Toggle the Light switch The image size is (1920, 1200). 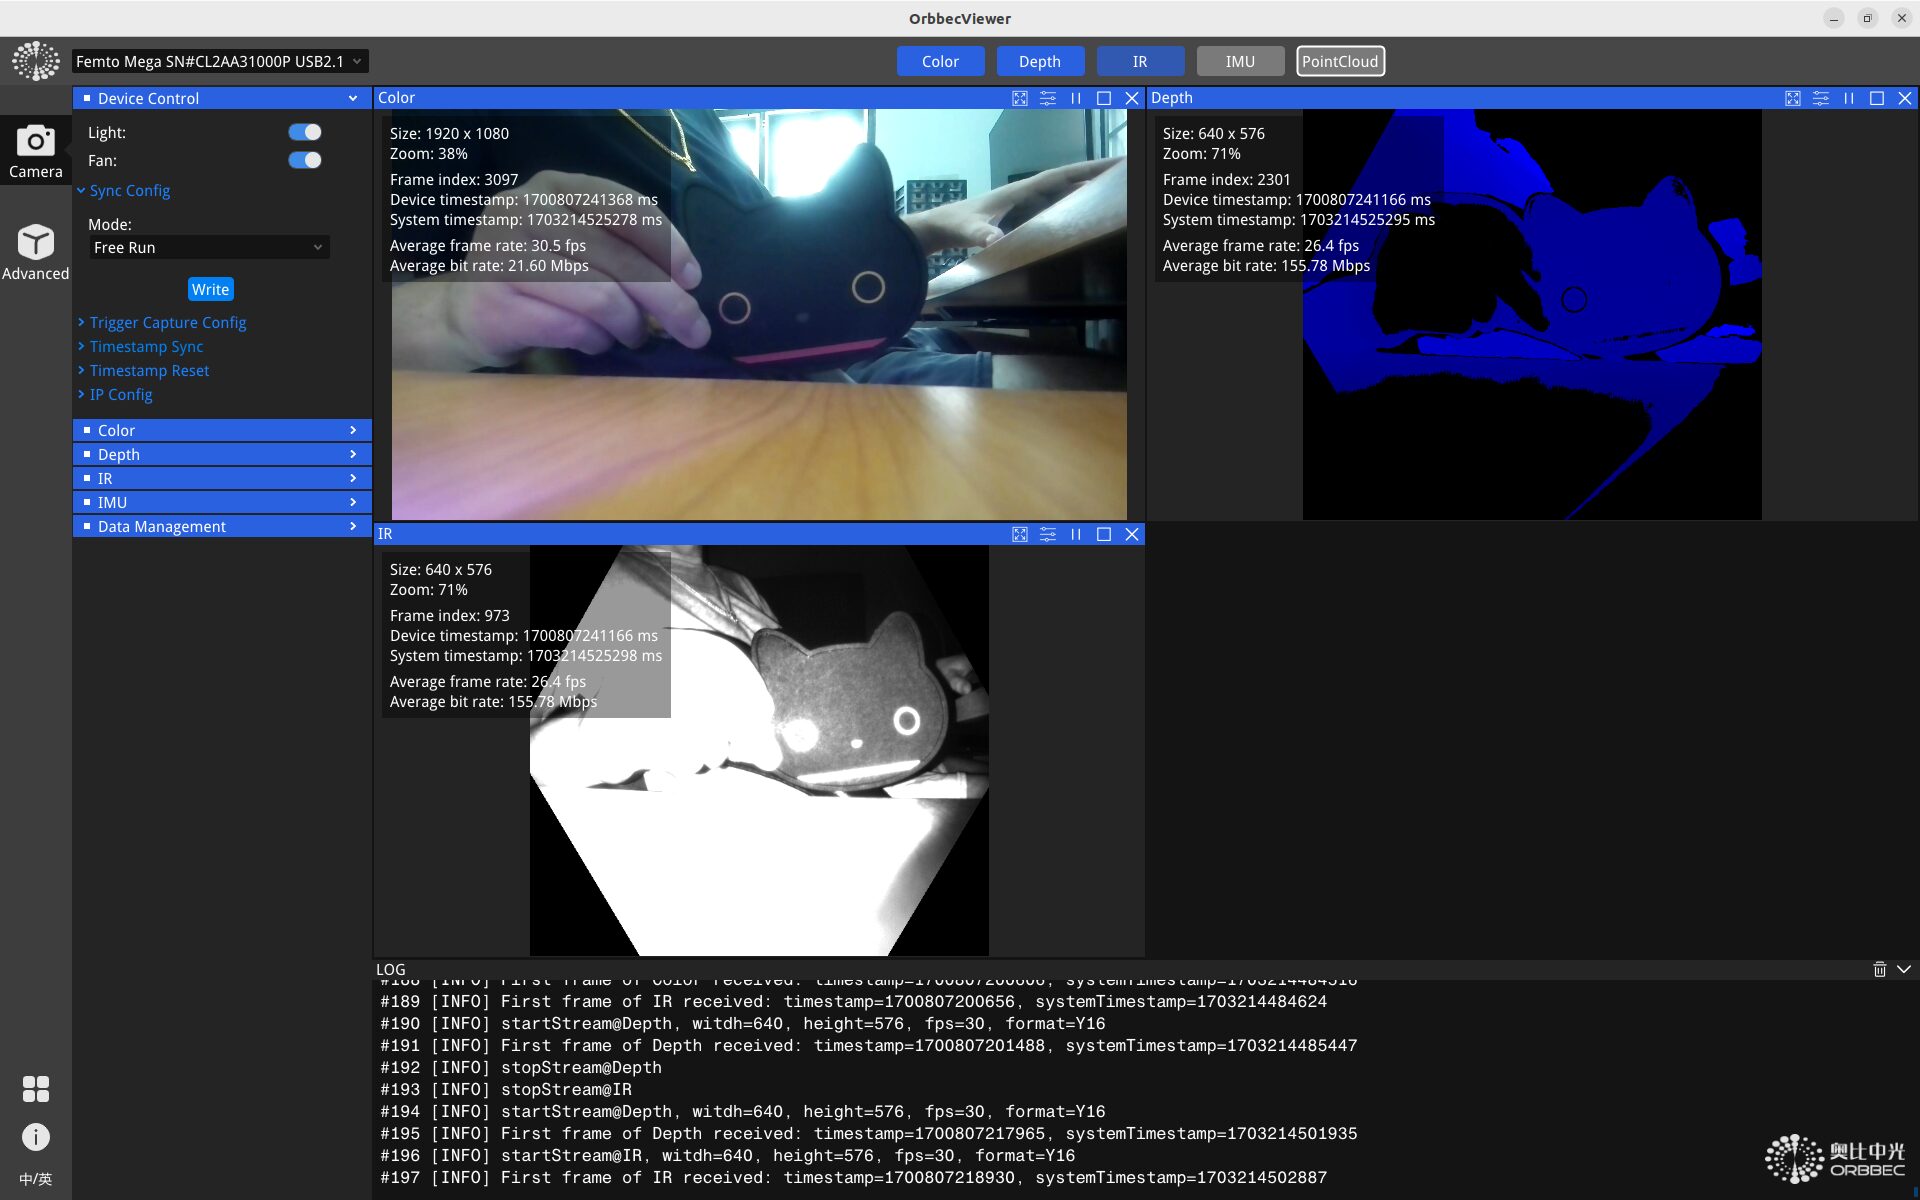(x=305, y=132)
